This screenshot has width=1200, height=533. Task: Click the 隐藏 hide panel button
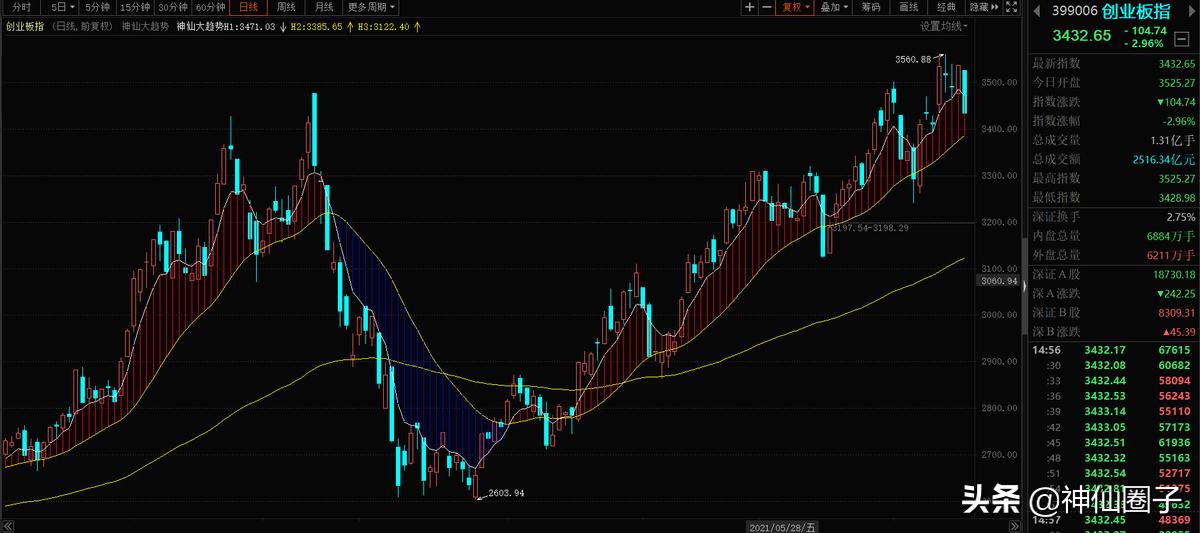(x=983, y=8)
